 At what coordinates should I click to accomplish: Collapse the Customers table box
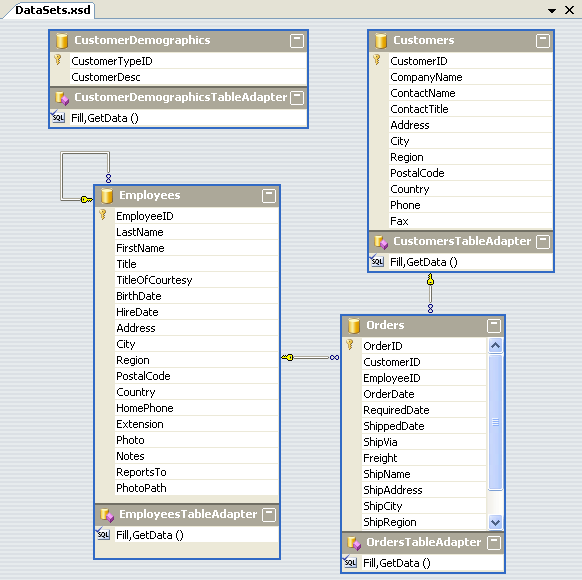543,41
